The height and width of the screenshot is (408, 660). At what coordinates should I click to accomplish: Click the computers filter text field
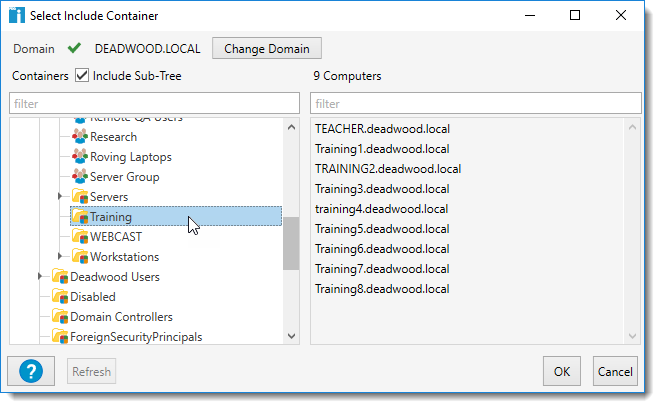click(x=475, y=103)
